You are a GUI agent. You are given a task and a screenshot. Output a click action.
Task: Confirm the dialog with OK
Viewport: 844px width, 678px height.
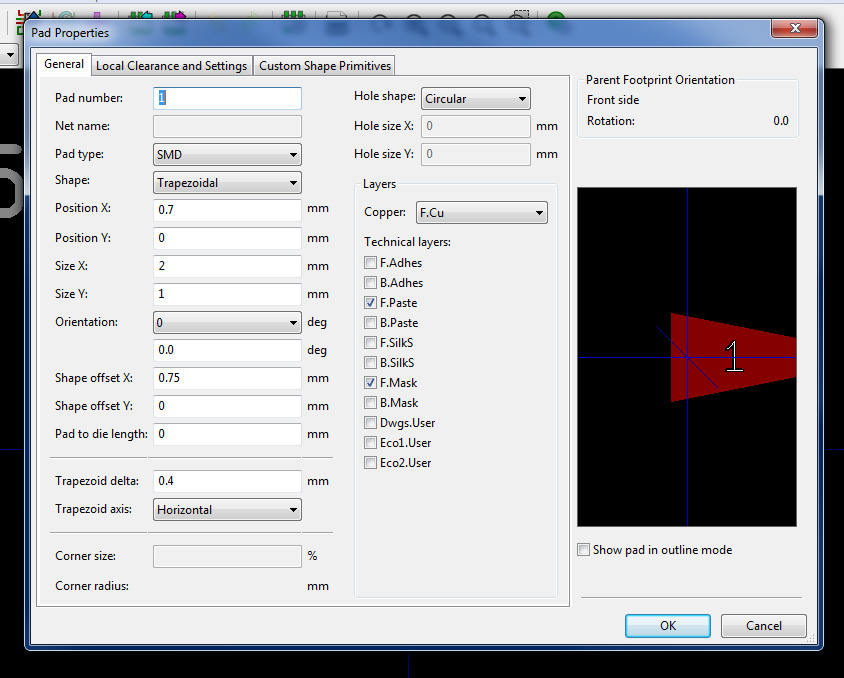click(x=667, y=626)
